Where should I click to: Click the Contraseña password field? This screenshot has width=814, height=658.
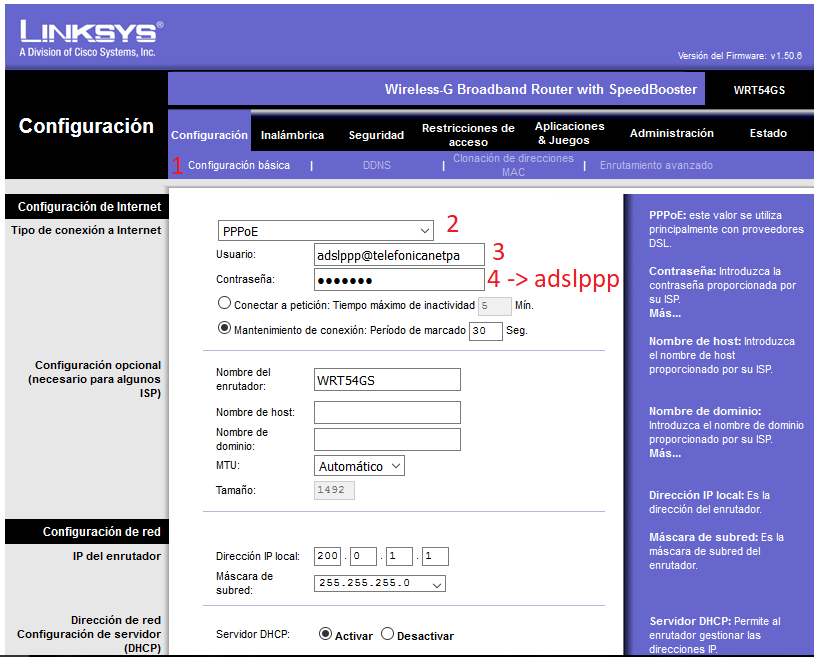(x=399, y=280)
